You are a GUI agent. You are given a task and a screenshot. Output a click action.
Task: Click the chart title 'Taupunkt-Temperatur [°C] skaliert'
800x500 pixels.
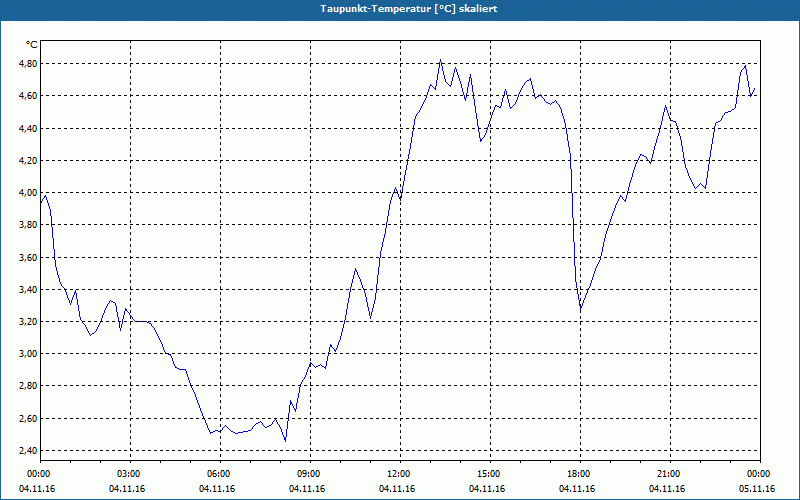click(x=409, y=9)
